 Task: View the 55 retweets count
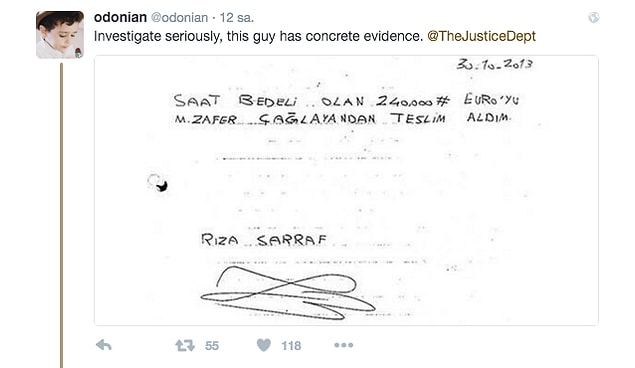coord(212,346)
